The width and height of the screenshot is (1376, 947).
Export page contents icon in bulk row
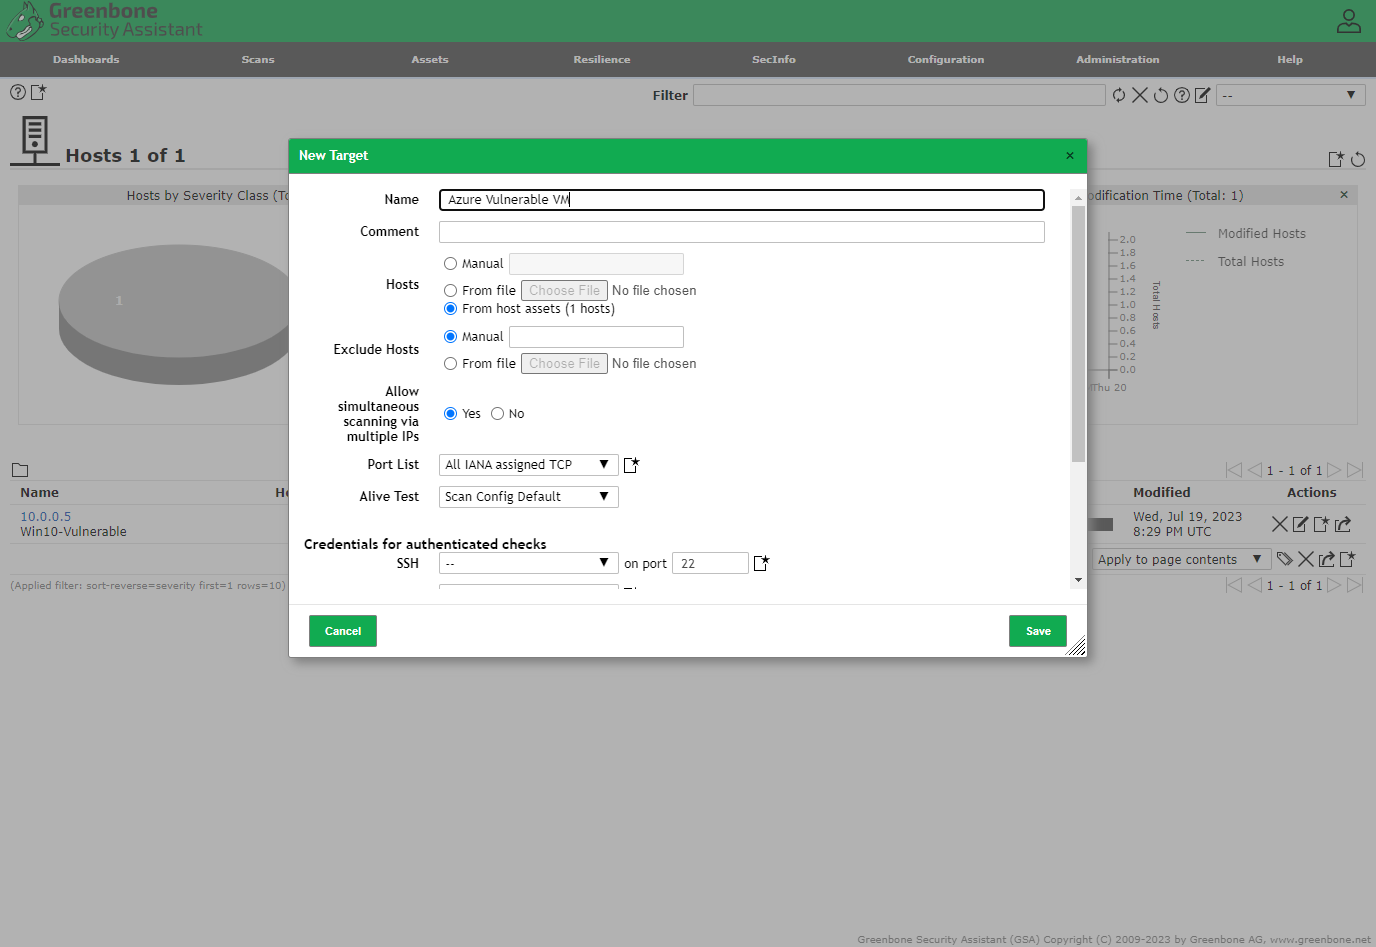click(1327, 559)
